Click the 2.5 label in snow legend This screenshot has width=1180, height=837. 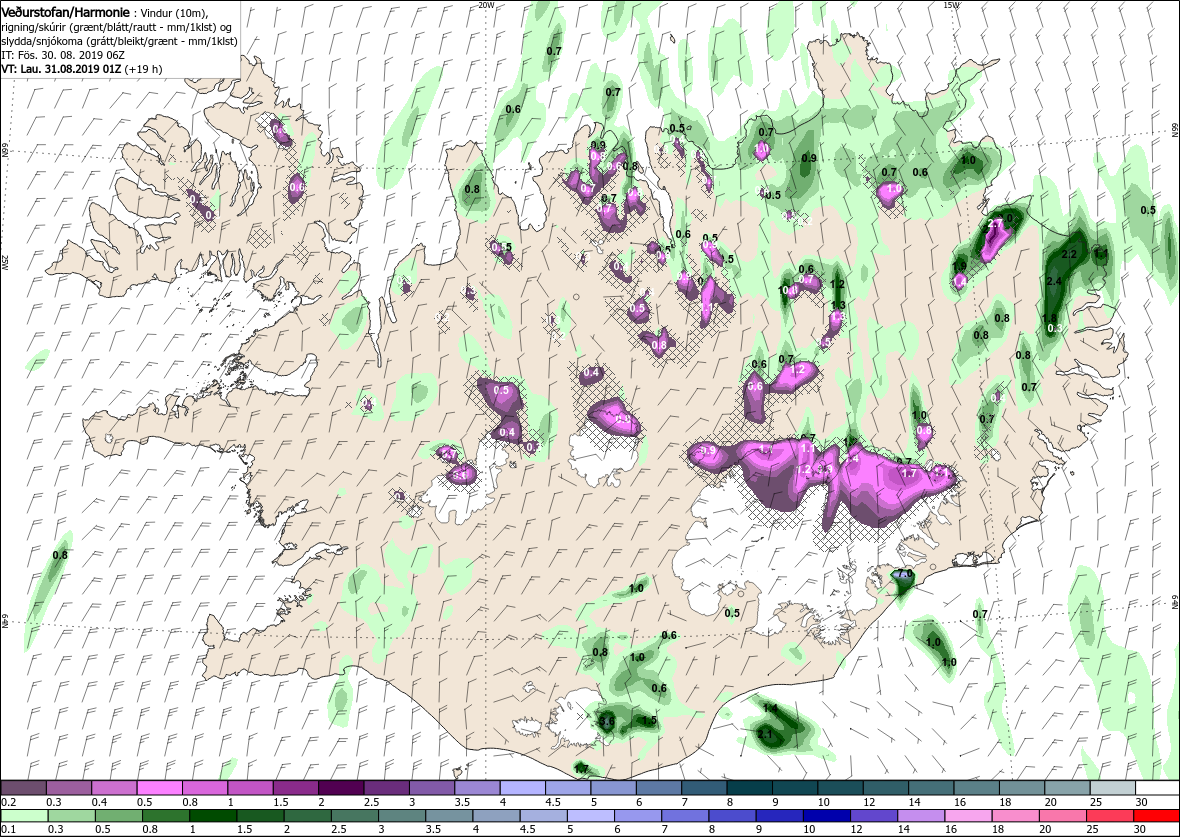tap(371, 802)
